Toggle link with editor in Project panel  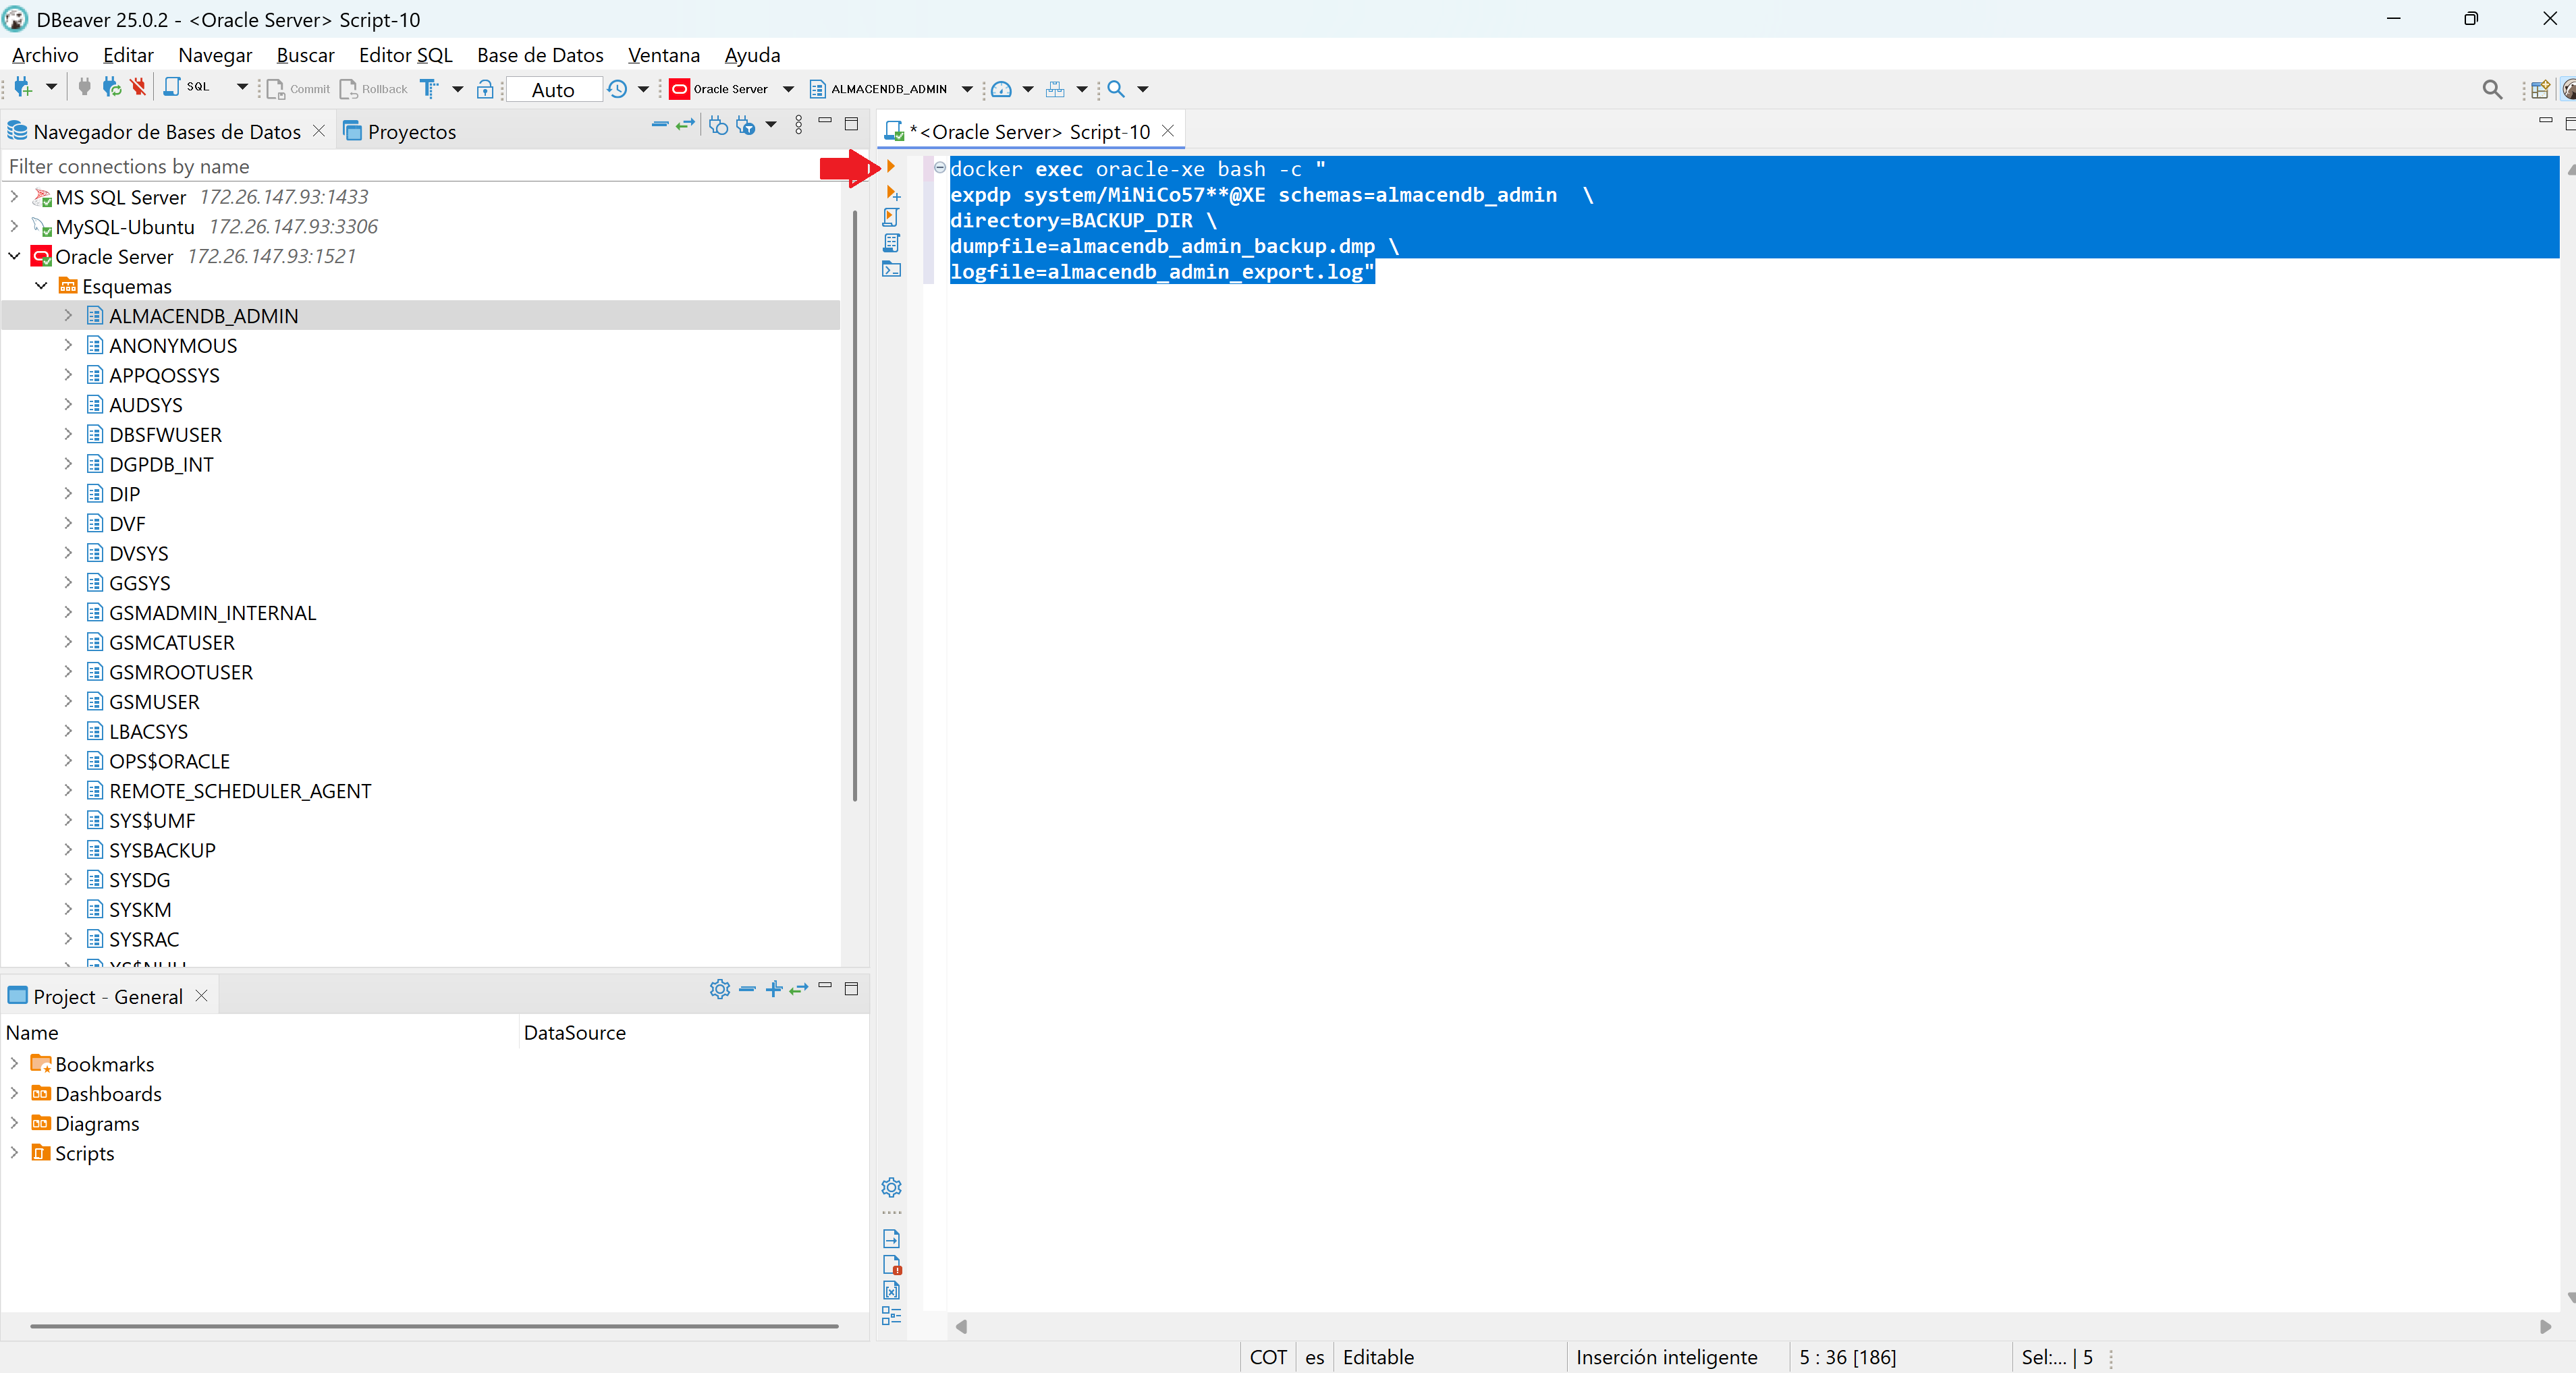pos(798,989)
